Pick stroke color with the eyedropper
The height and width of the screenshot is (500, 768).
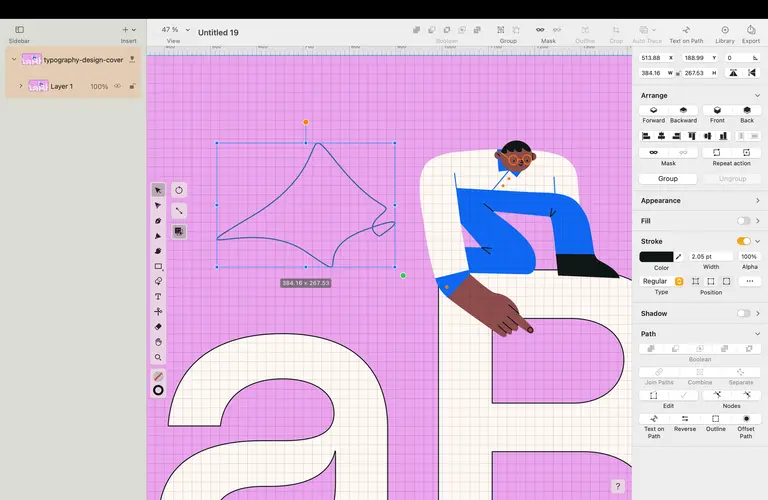pos(678,257)
